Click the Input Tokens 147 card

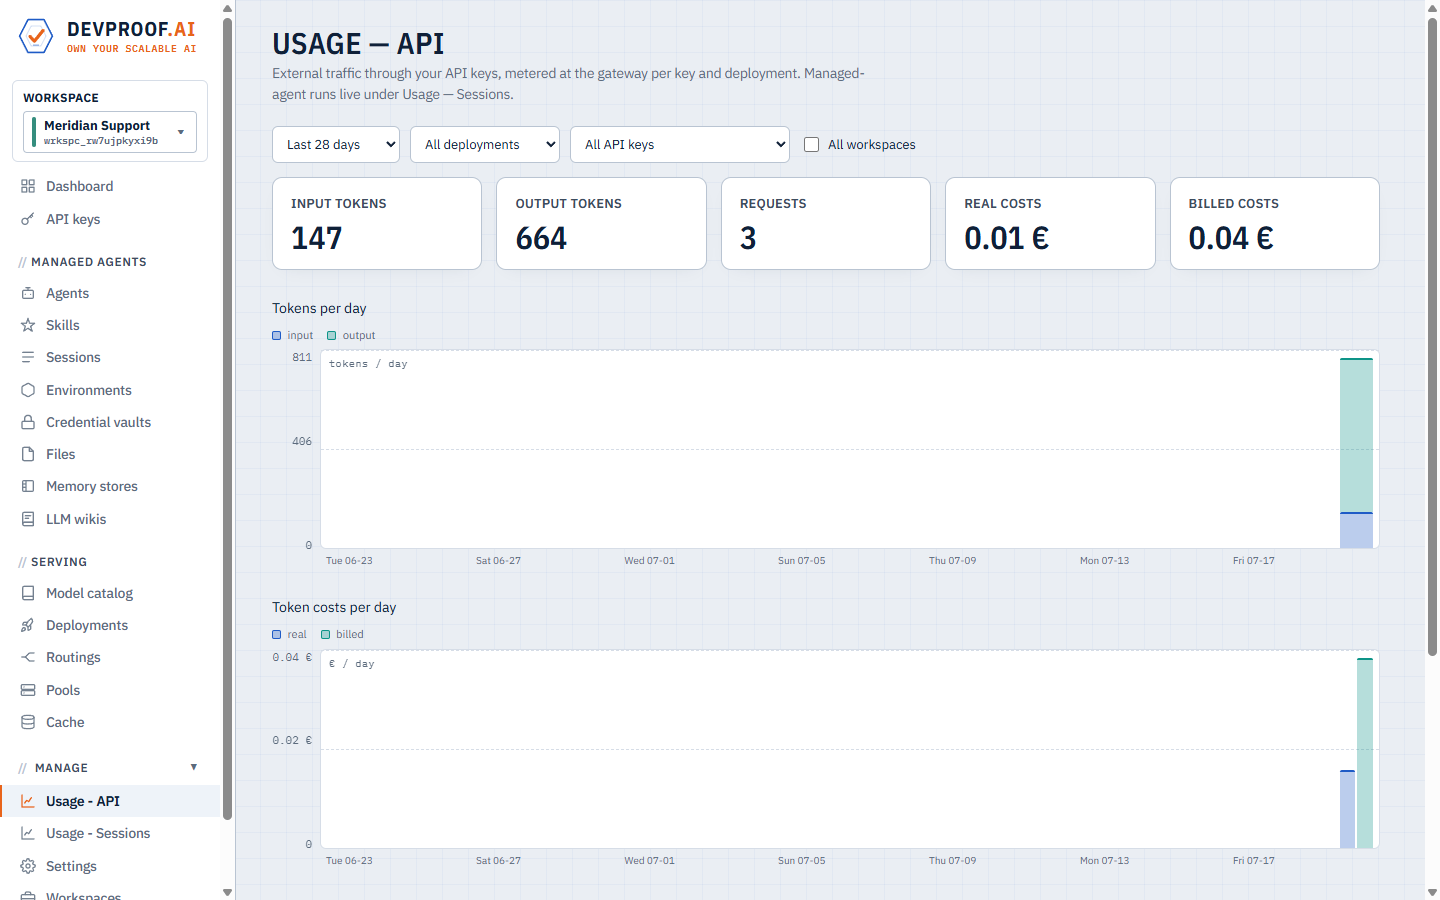[377, 224]
